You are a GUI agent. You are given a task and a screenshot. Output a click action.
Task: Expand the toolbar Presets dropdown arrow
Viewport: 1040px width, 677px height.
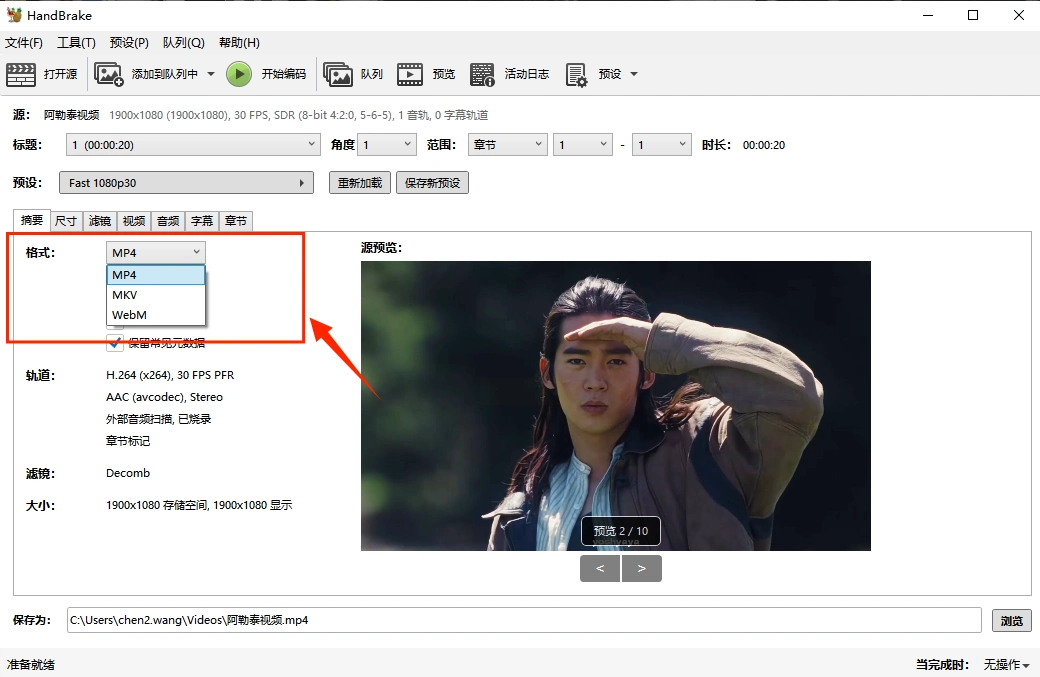point(633,74)
